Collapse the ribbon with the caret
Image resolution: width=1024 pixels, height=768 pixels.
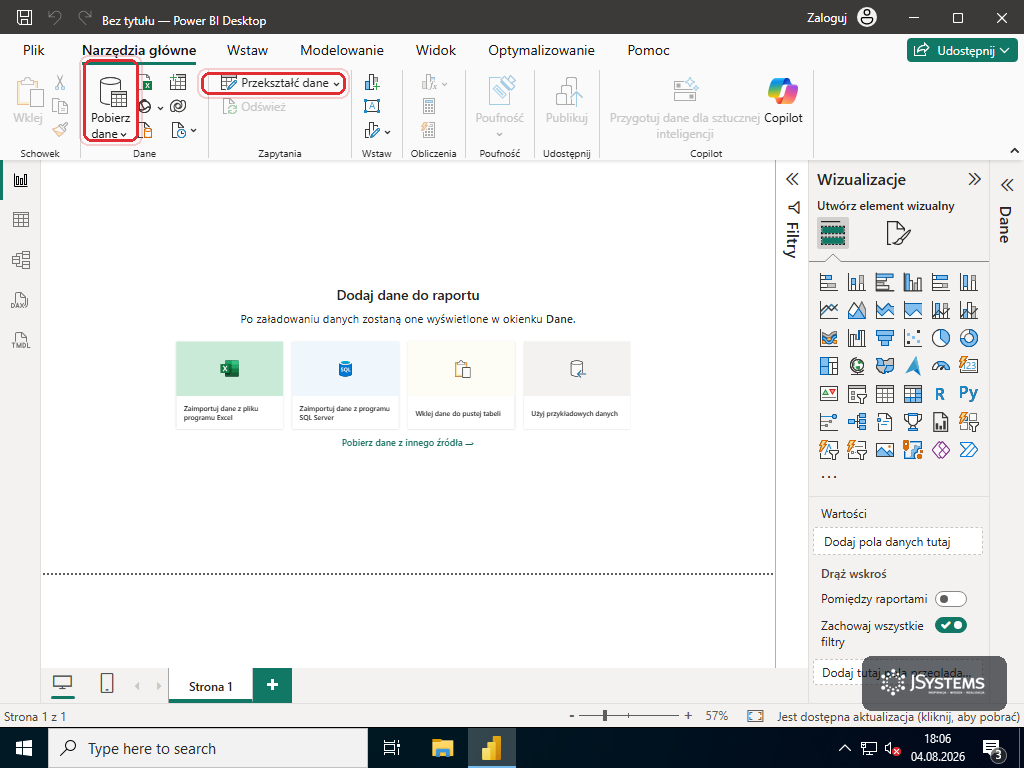click(x=1014, y=151)
